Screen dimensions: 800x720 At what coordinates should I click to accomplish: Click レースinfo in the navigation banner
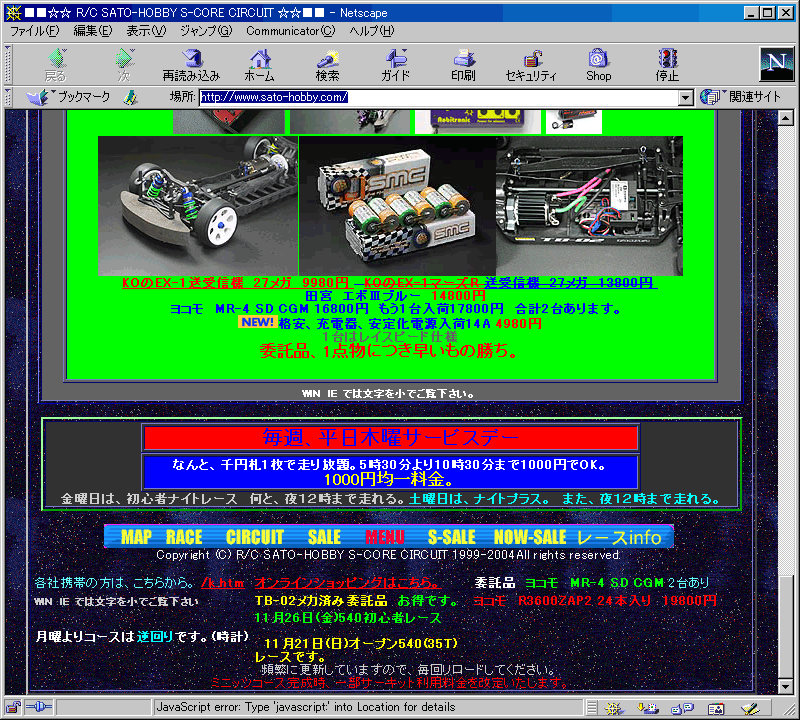(x=619, y=537)
